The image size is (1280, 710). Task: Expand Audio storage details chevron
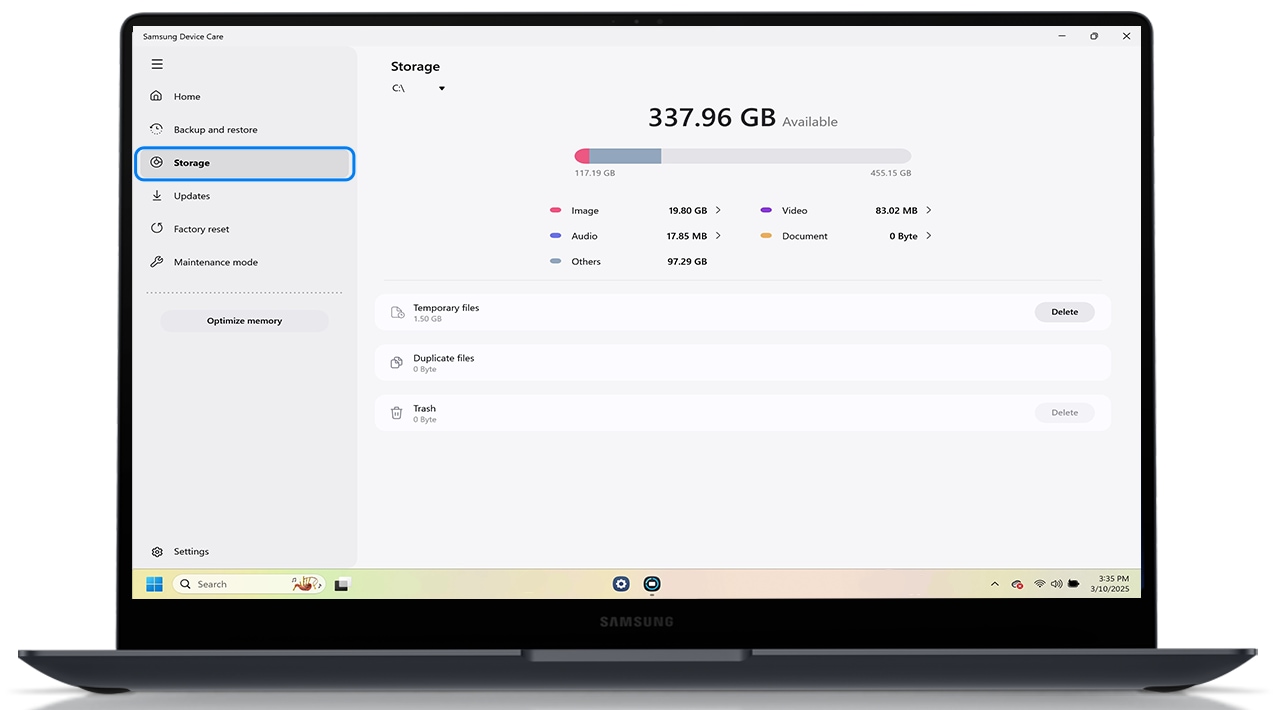[718, 236]
